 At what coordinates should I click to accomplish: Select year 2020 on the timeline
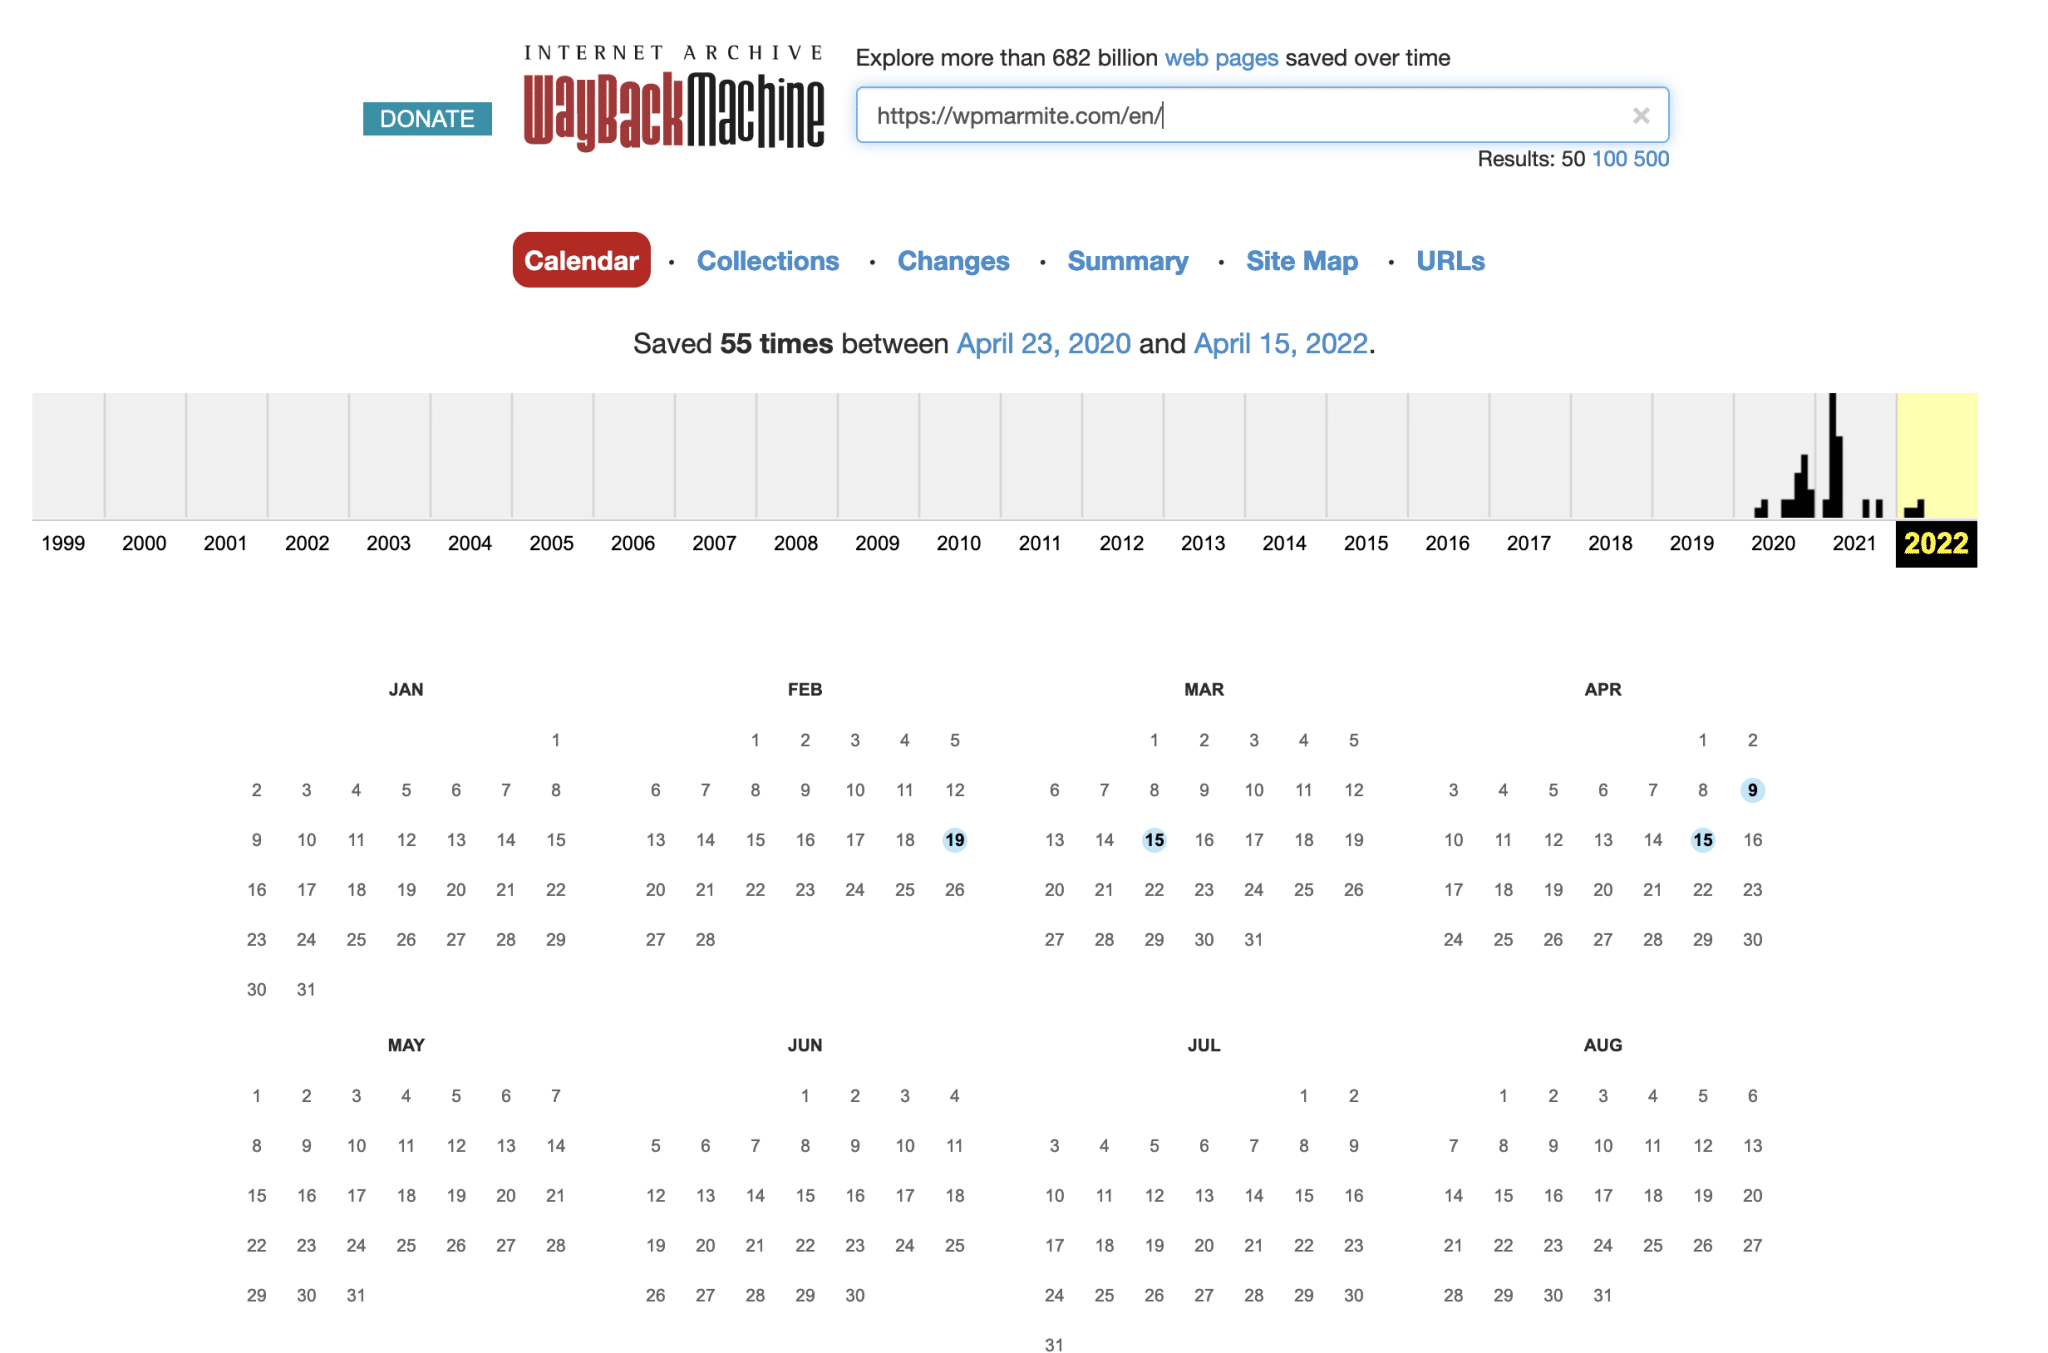tap(1773, 543)
